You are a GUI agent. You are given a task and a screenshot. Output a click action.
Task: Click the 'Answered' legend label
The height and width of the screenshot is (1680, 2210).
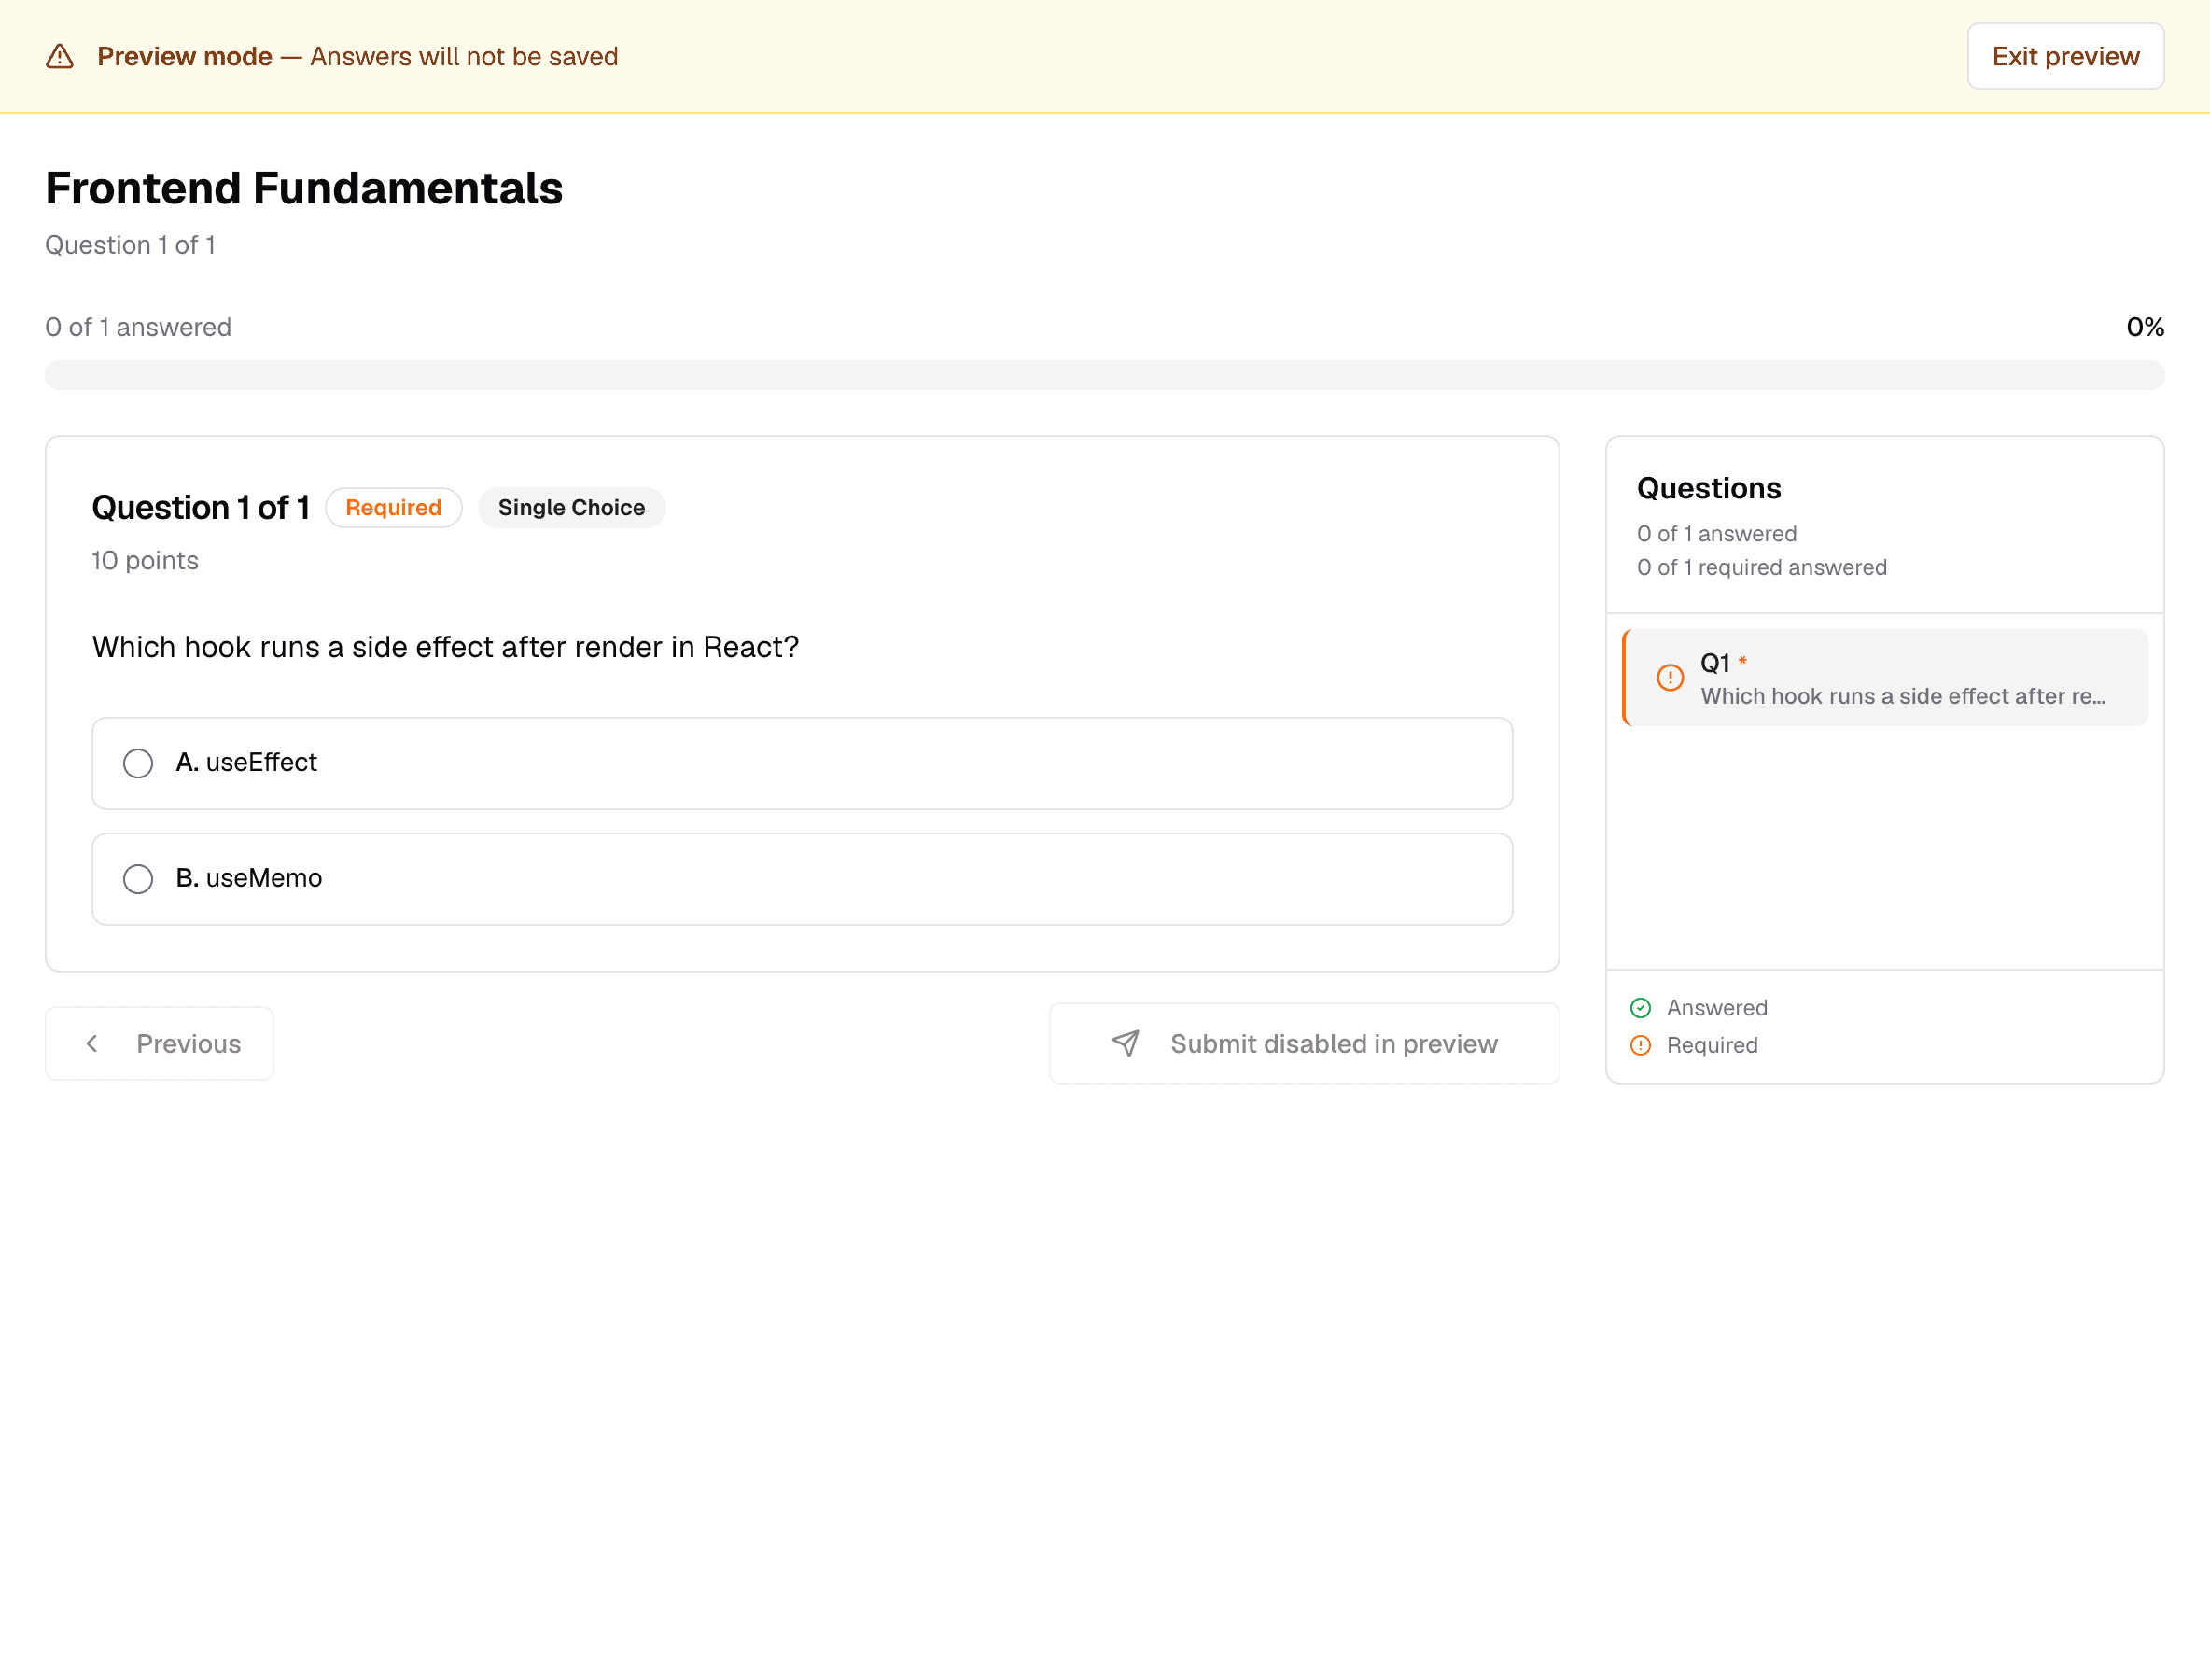[1716, 1007]
